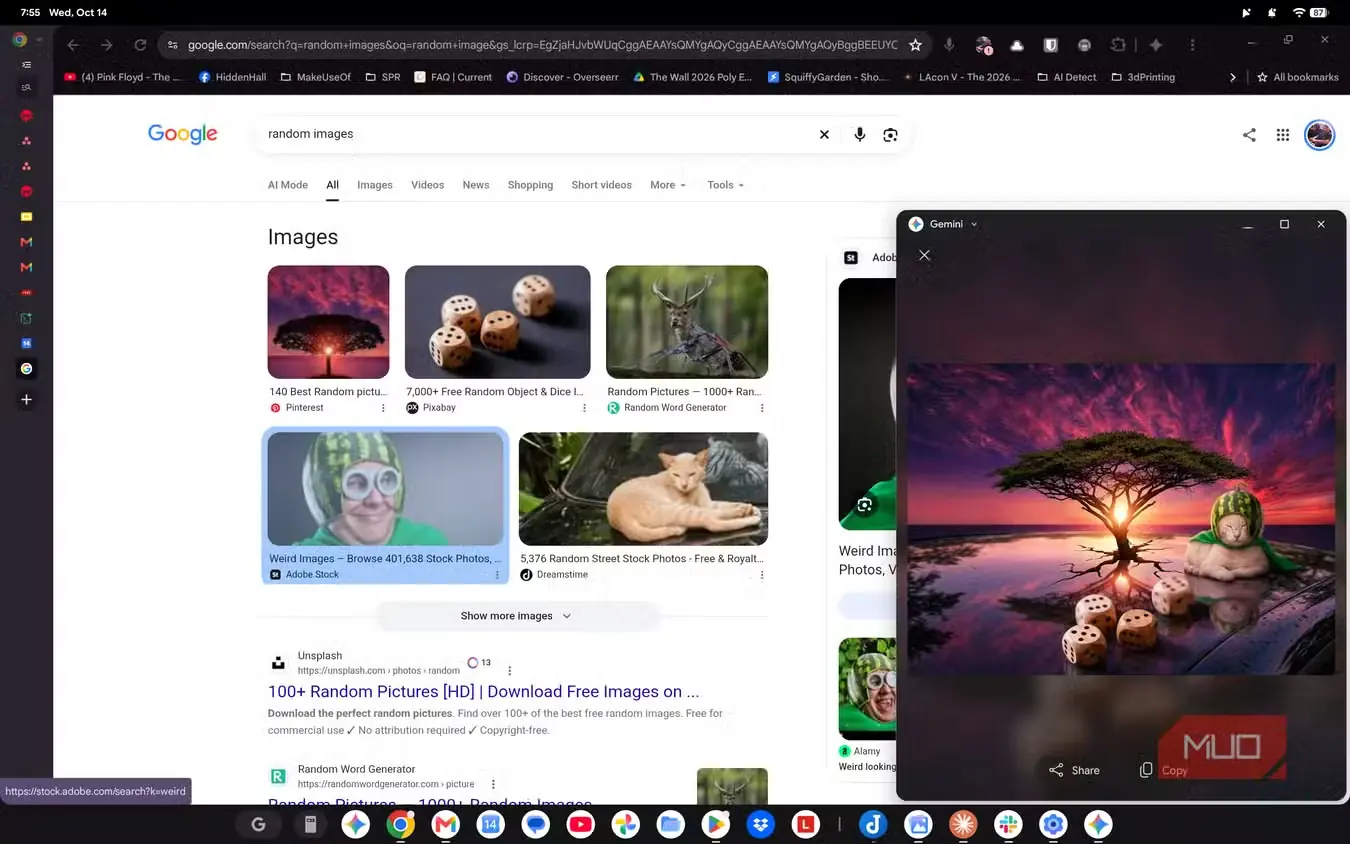The height and width of the screenshot is (844, 1350).
Task: Reload the page in Chrome
Action: [x=140, y=45]
